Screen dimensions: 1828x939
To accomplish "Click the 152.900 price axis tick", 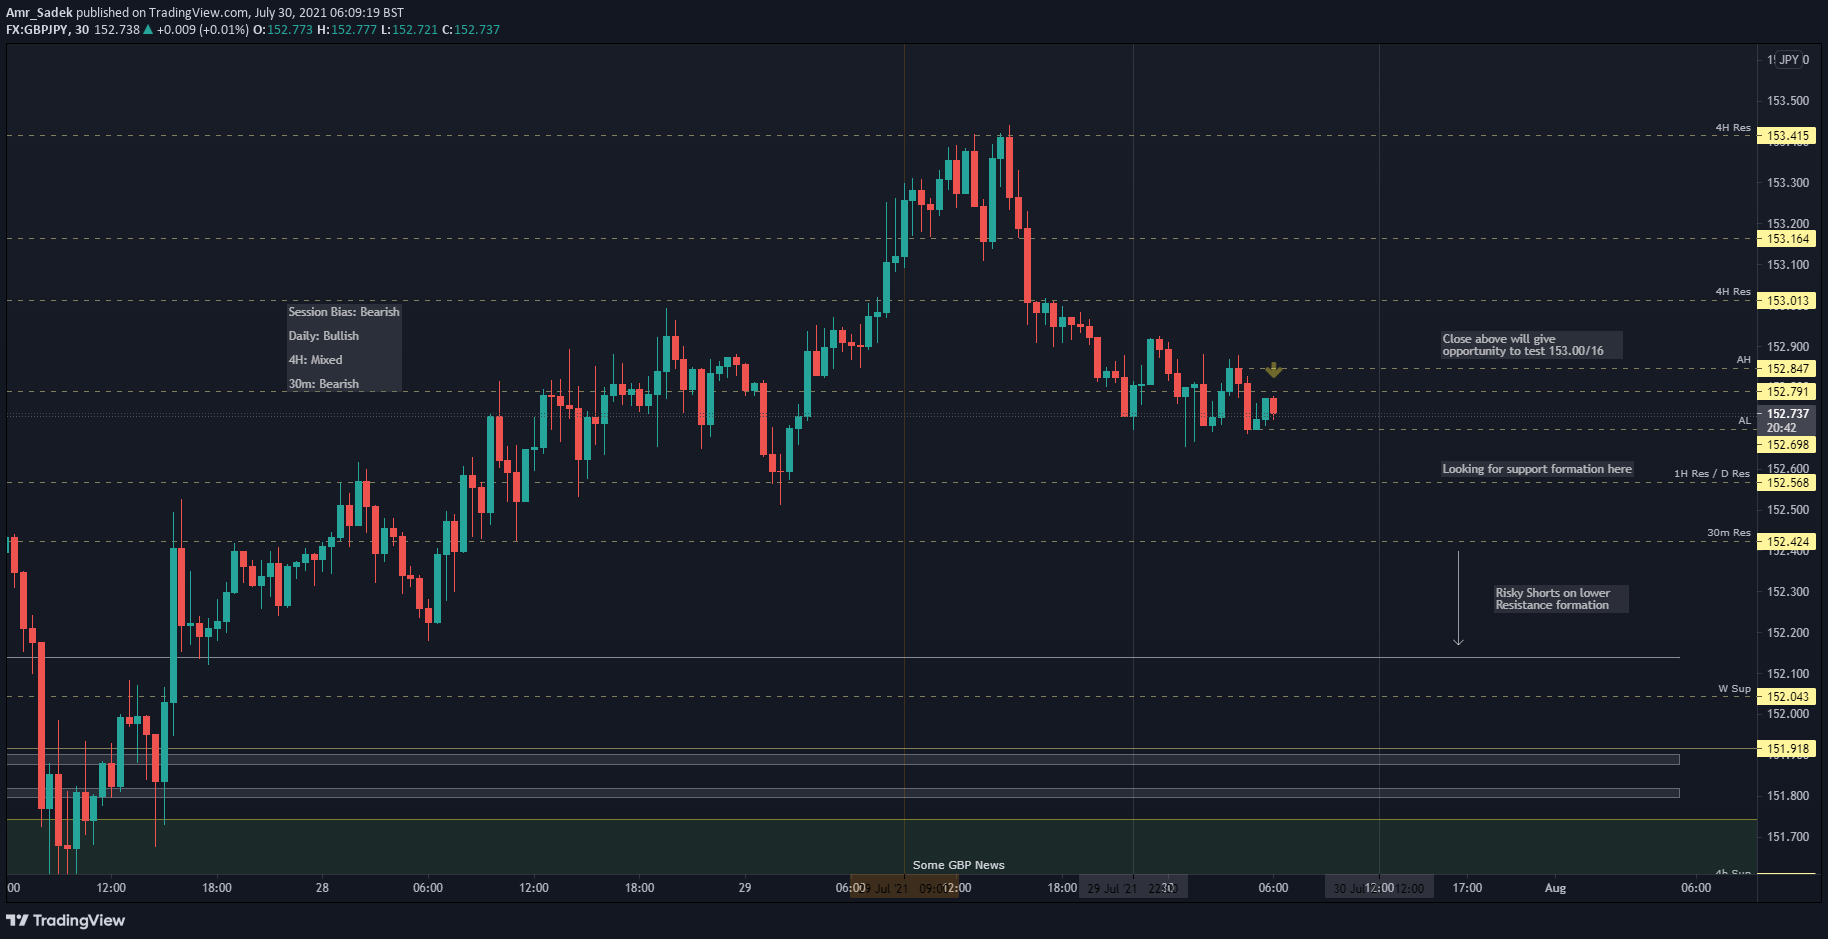I will click(1788, 347).
